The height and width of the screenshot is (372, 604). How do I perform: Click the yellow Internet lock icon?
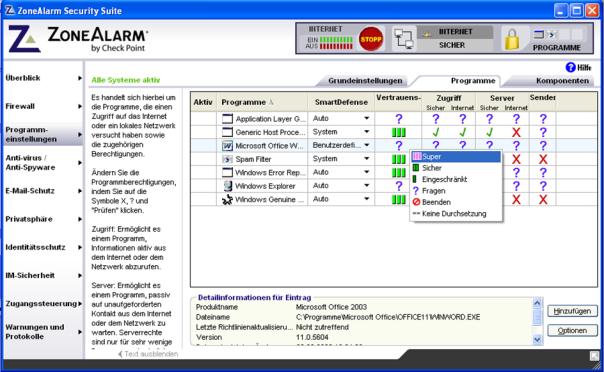[512, 39]
